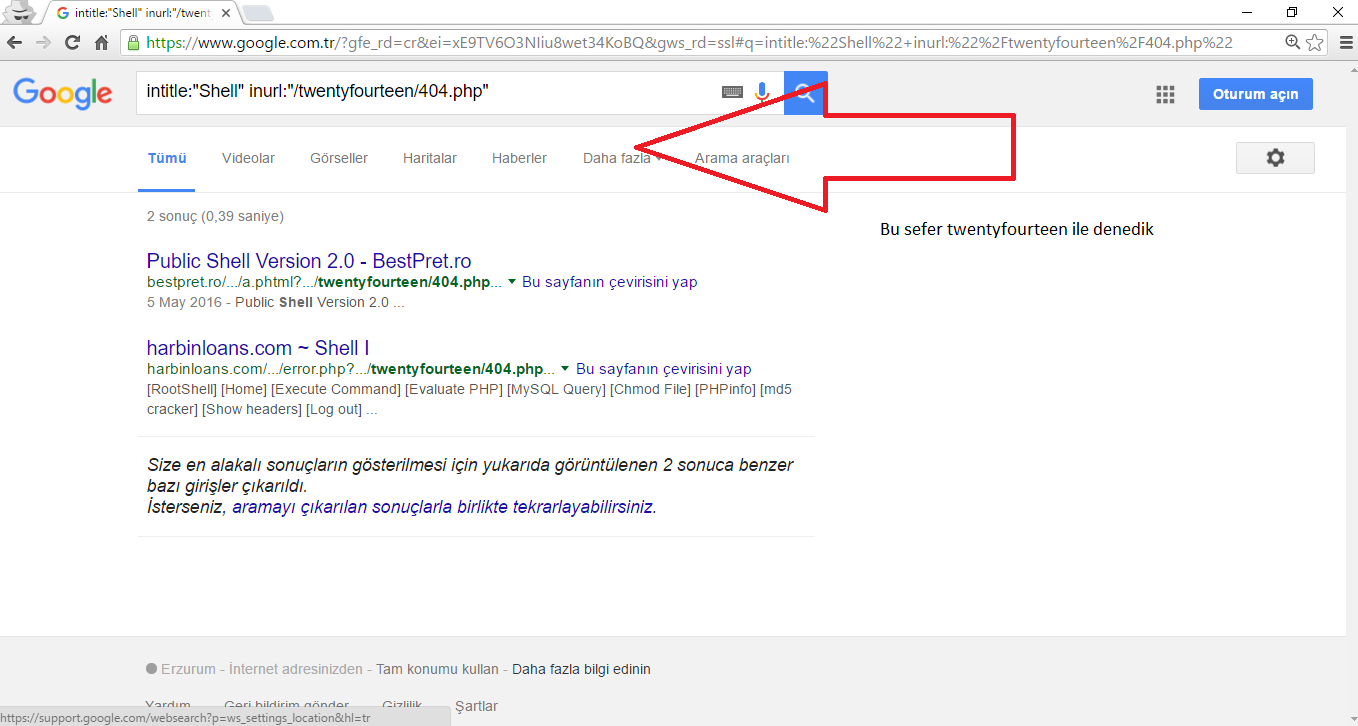1358x726 pixels.
Task: View site info via the green padlock
Action: [133, 43]
